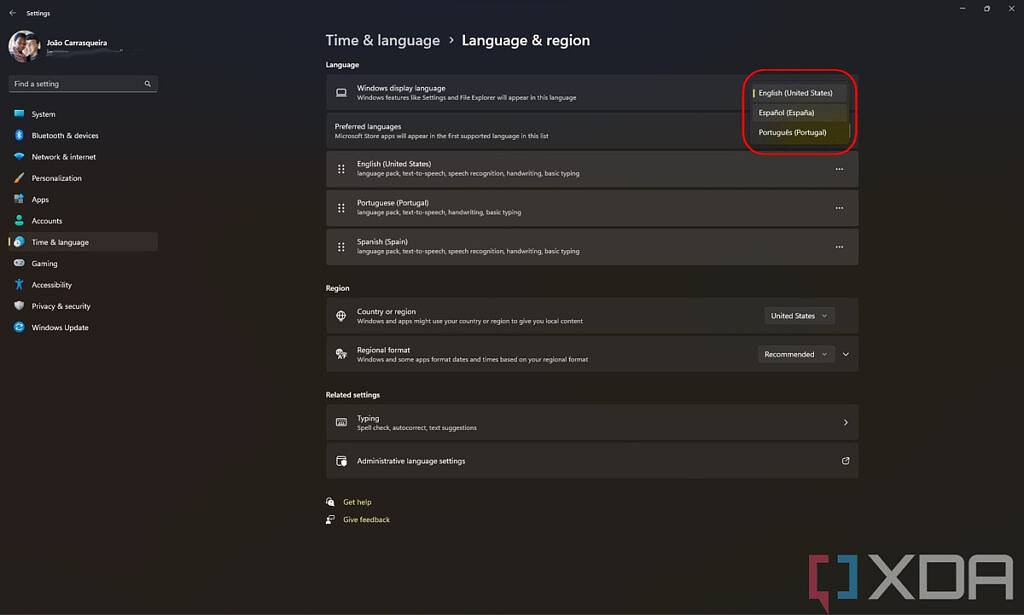Viewport: 1024px width, 615px height.
Task: Open more options for English (United States)
Action: click(839, 169)
